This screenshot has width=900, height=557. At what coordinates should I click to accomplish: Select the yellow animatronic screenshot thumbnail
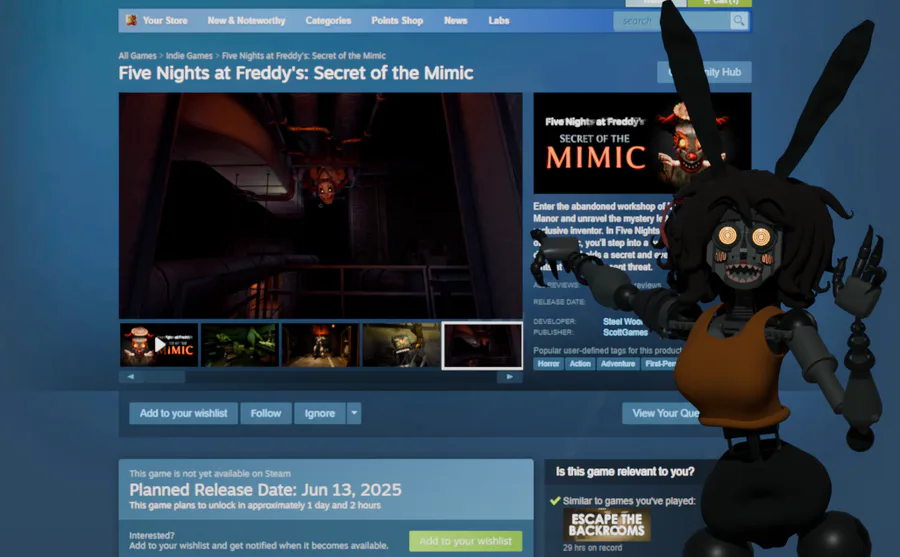pos(401,345)
